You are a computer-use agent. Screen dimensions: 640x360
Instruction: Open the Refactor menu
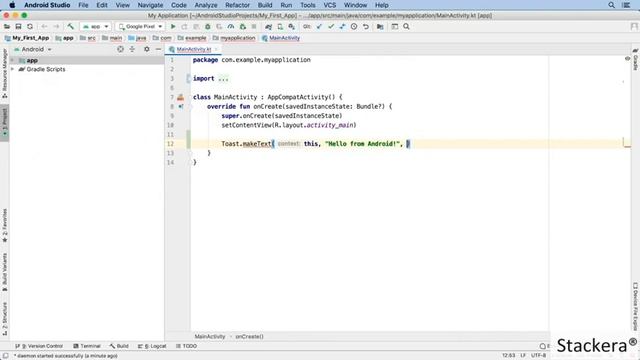237,5
